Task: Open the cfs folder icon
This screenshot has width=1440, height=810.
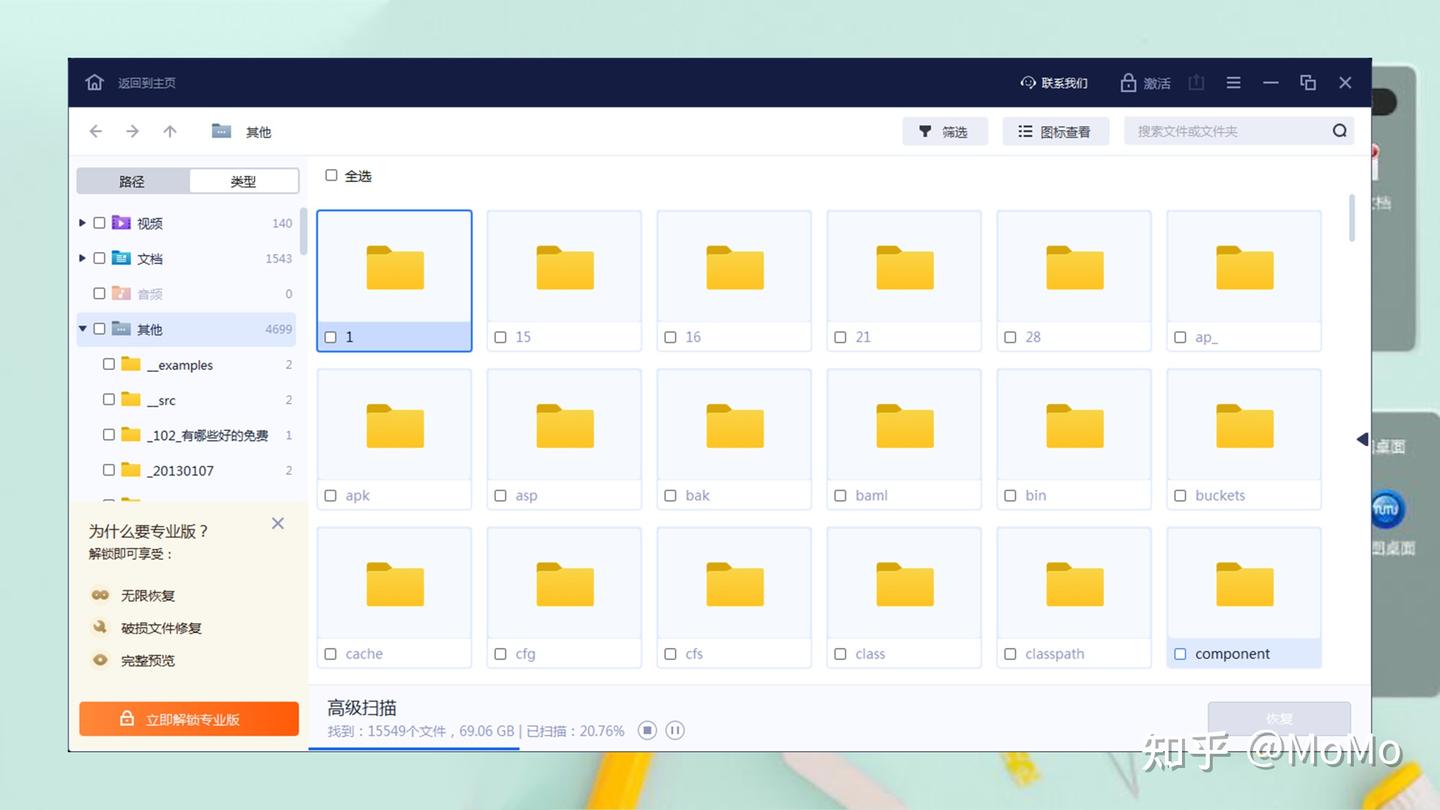Action: [x=734, y=584]
